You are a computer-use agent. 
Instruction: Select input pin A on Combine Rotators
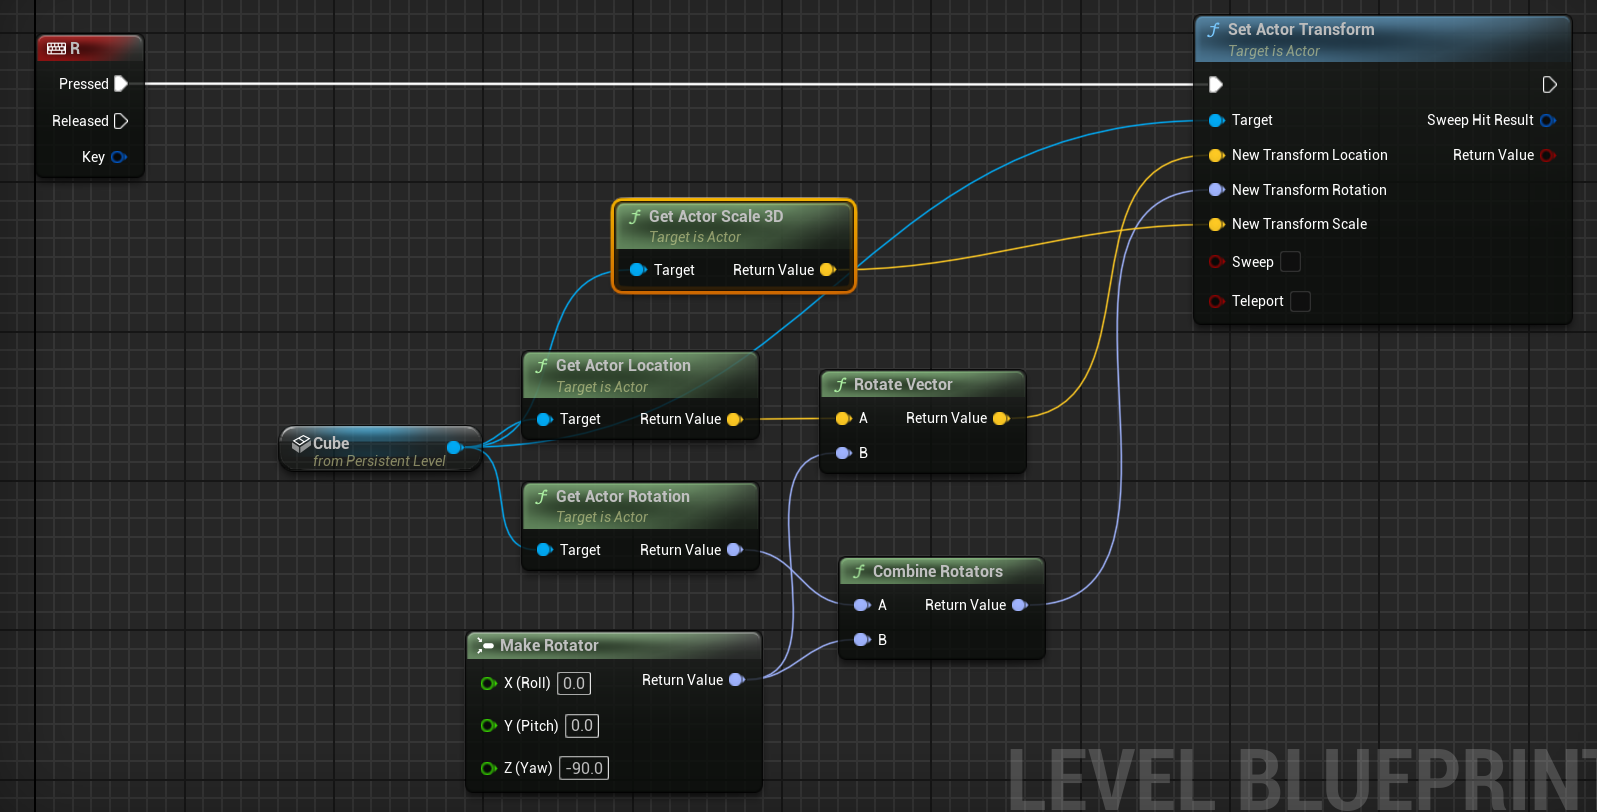[x=862, y=605]
